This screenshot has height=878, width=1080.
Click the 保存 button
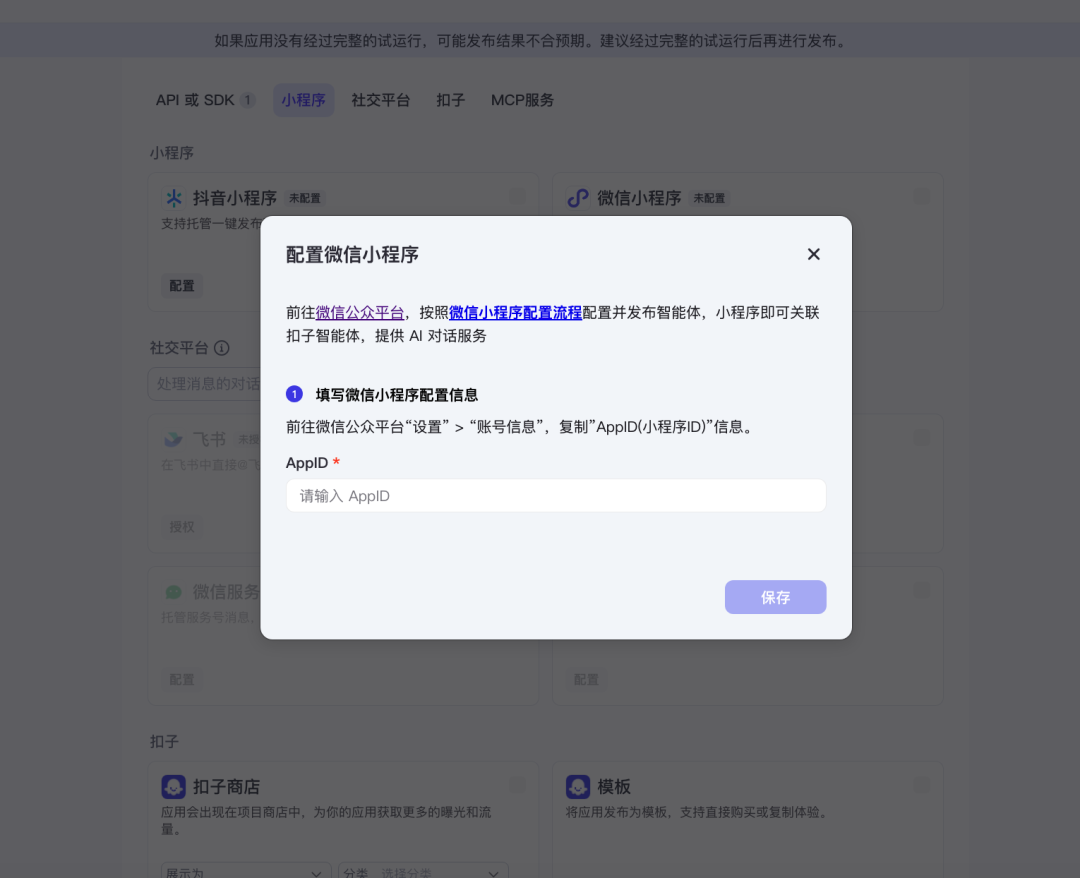[775, 597]
